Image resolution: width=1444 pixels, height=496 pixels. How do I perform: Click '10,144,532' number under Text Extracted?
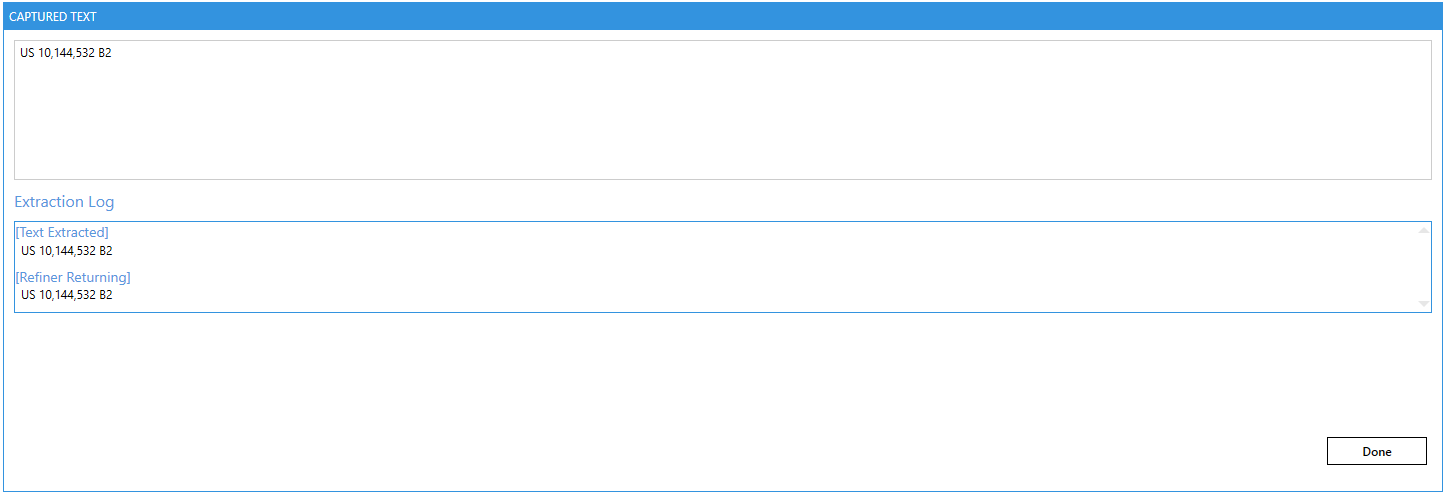[x=67, y=251]
